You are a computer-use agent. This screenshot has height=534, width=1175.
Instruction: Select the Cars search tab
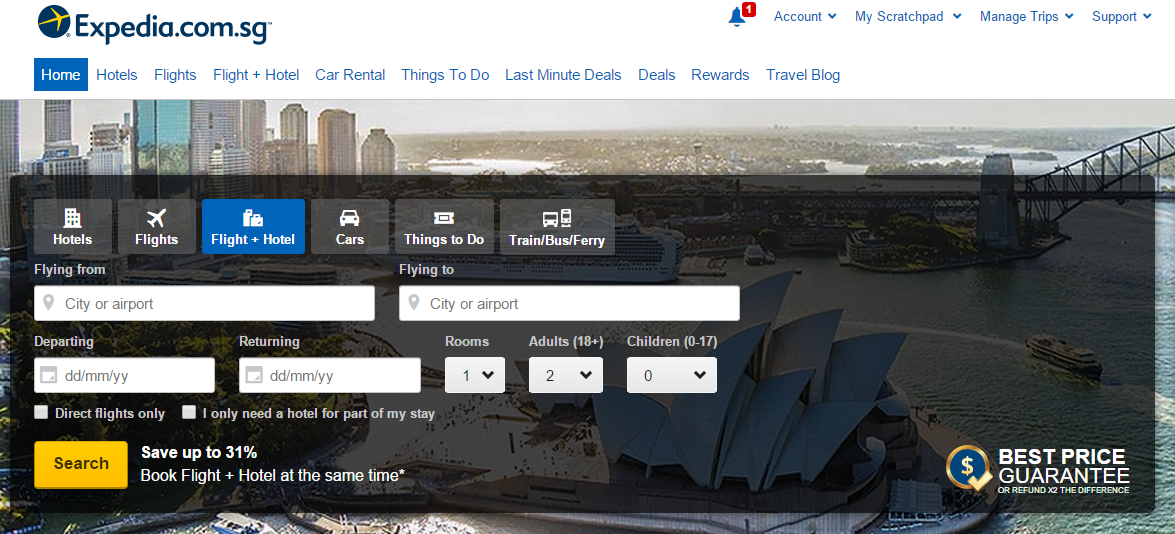(x=350, y=226)
